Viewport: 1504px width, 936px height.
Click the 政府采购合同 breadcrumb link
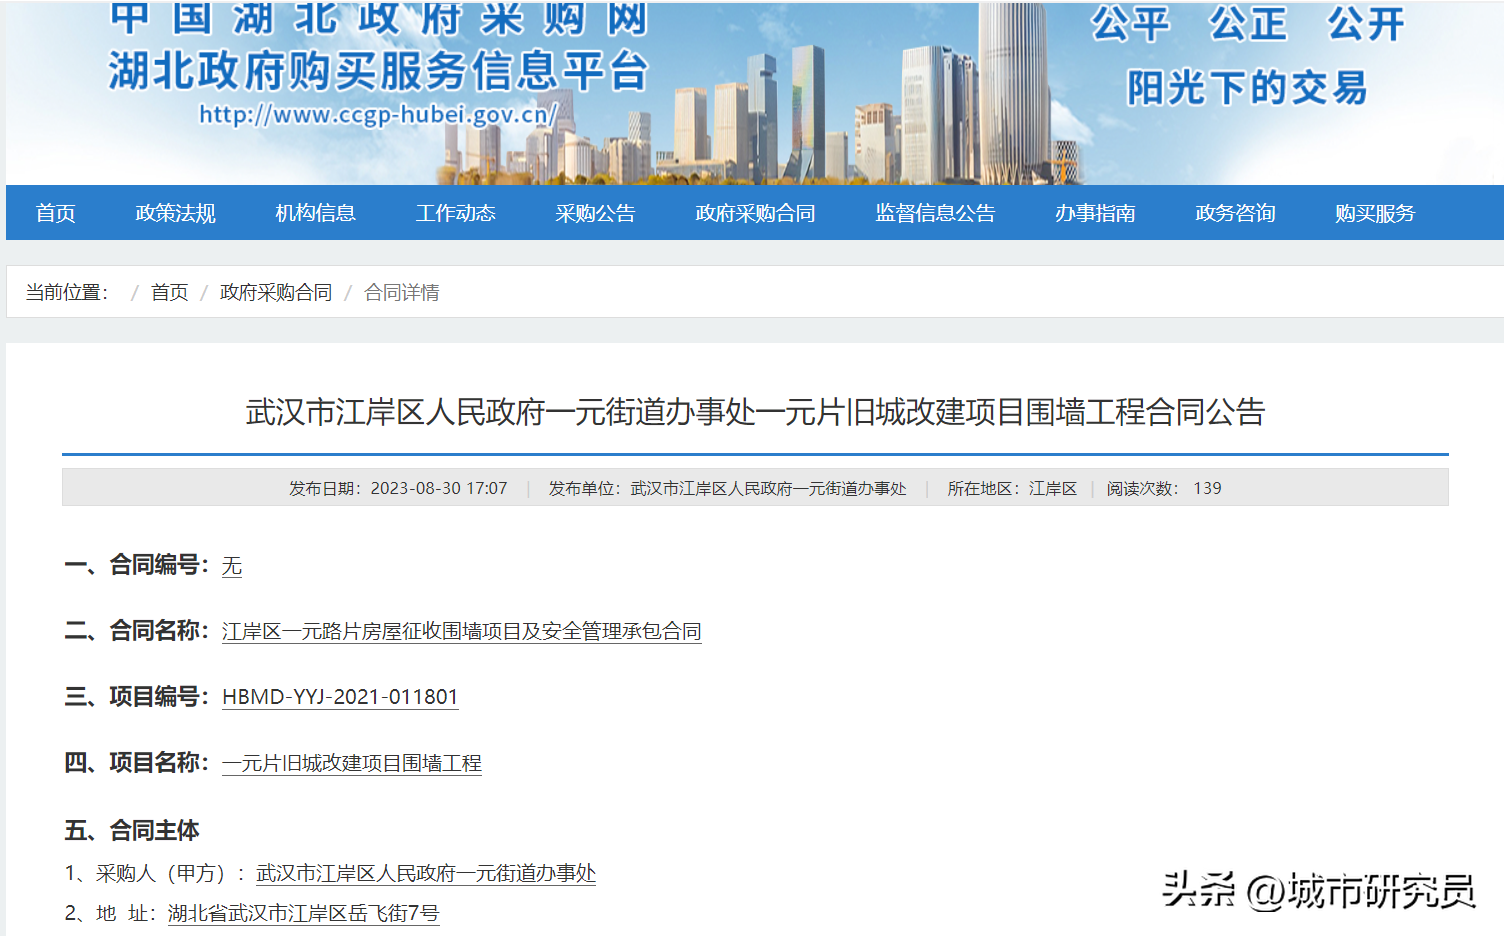point(276,292)
